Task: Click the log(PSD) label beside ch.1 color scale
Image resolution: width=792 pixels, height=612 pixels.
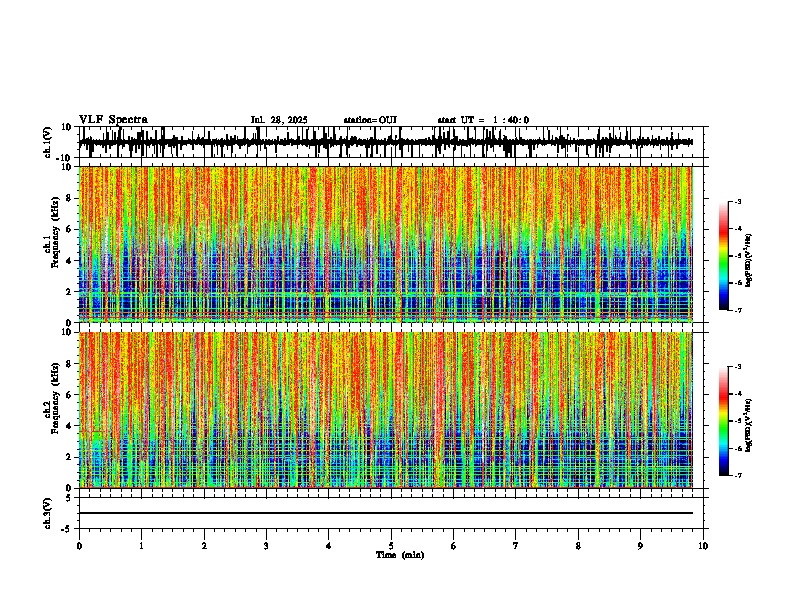Action: 749,261
